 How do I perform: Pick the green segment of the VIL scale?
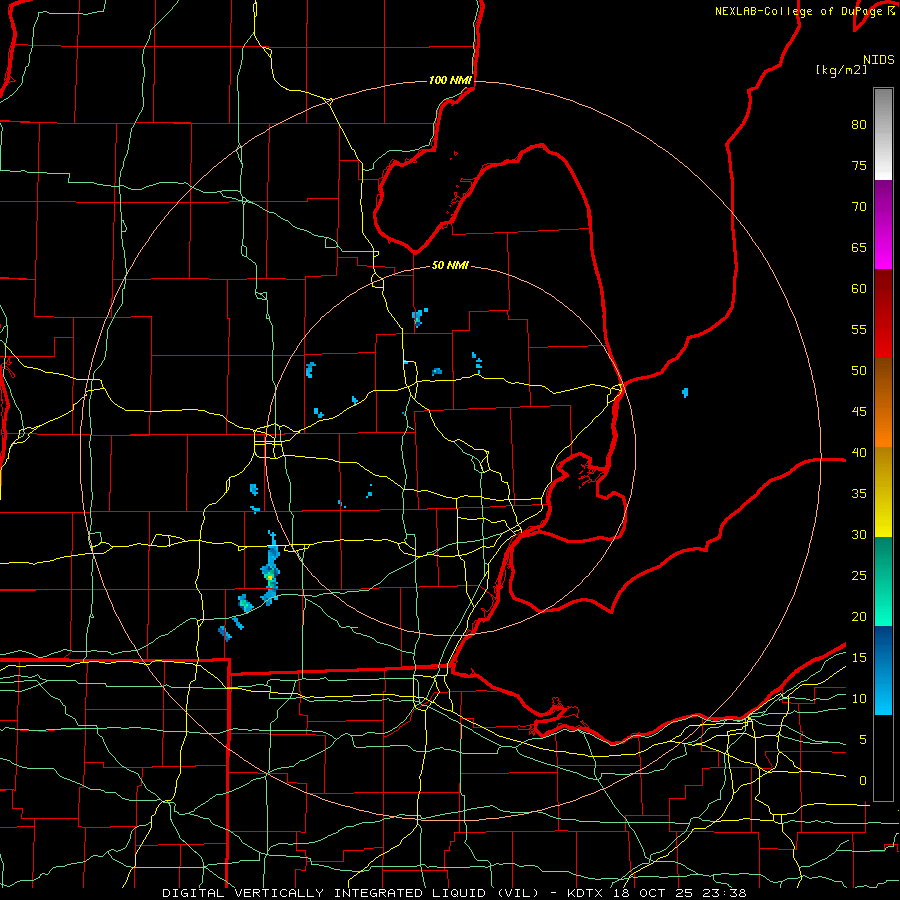[883, 581]
